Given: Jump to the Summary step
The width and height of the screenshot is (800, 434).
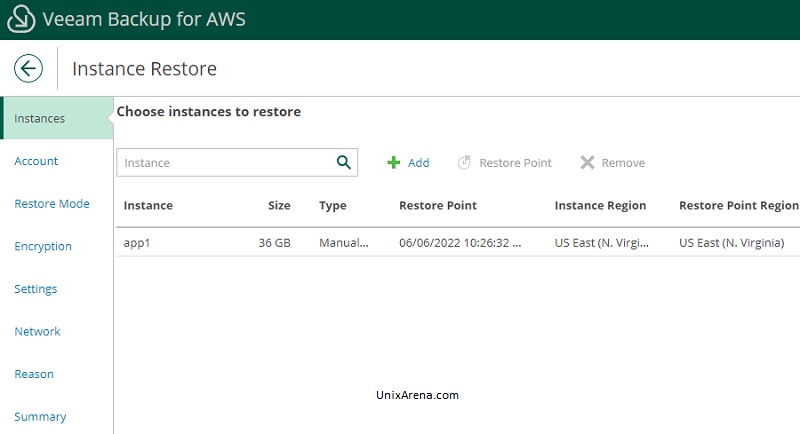Looking at the screenshot, I should pyautogui.click(x=40, y=417).
